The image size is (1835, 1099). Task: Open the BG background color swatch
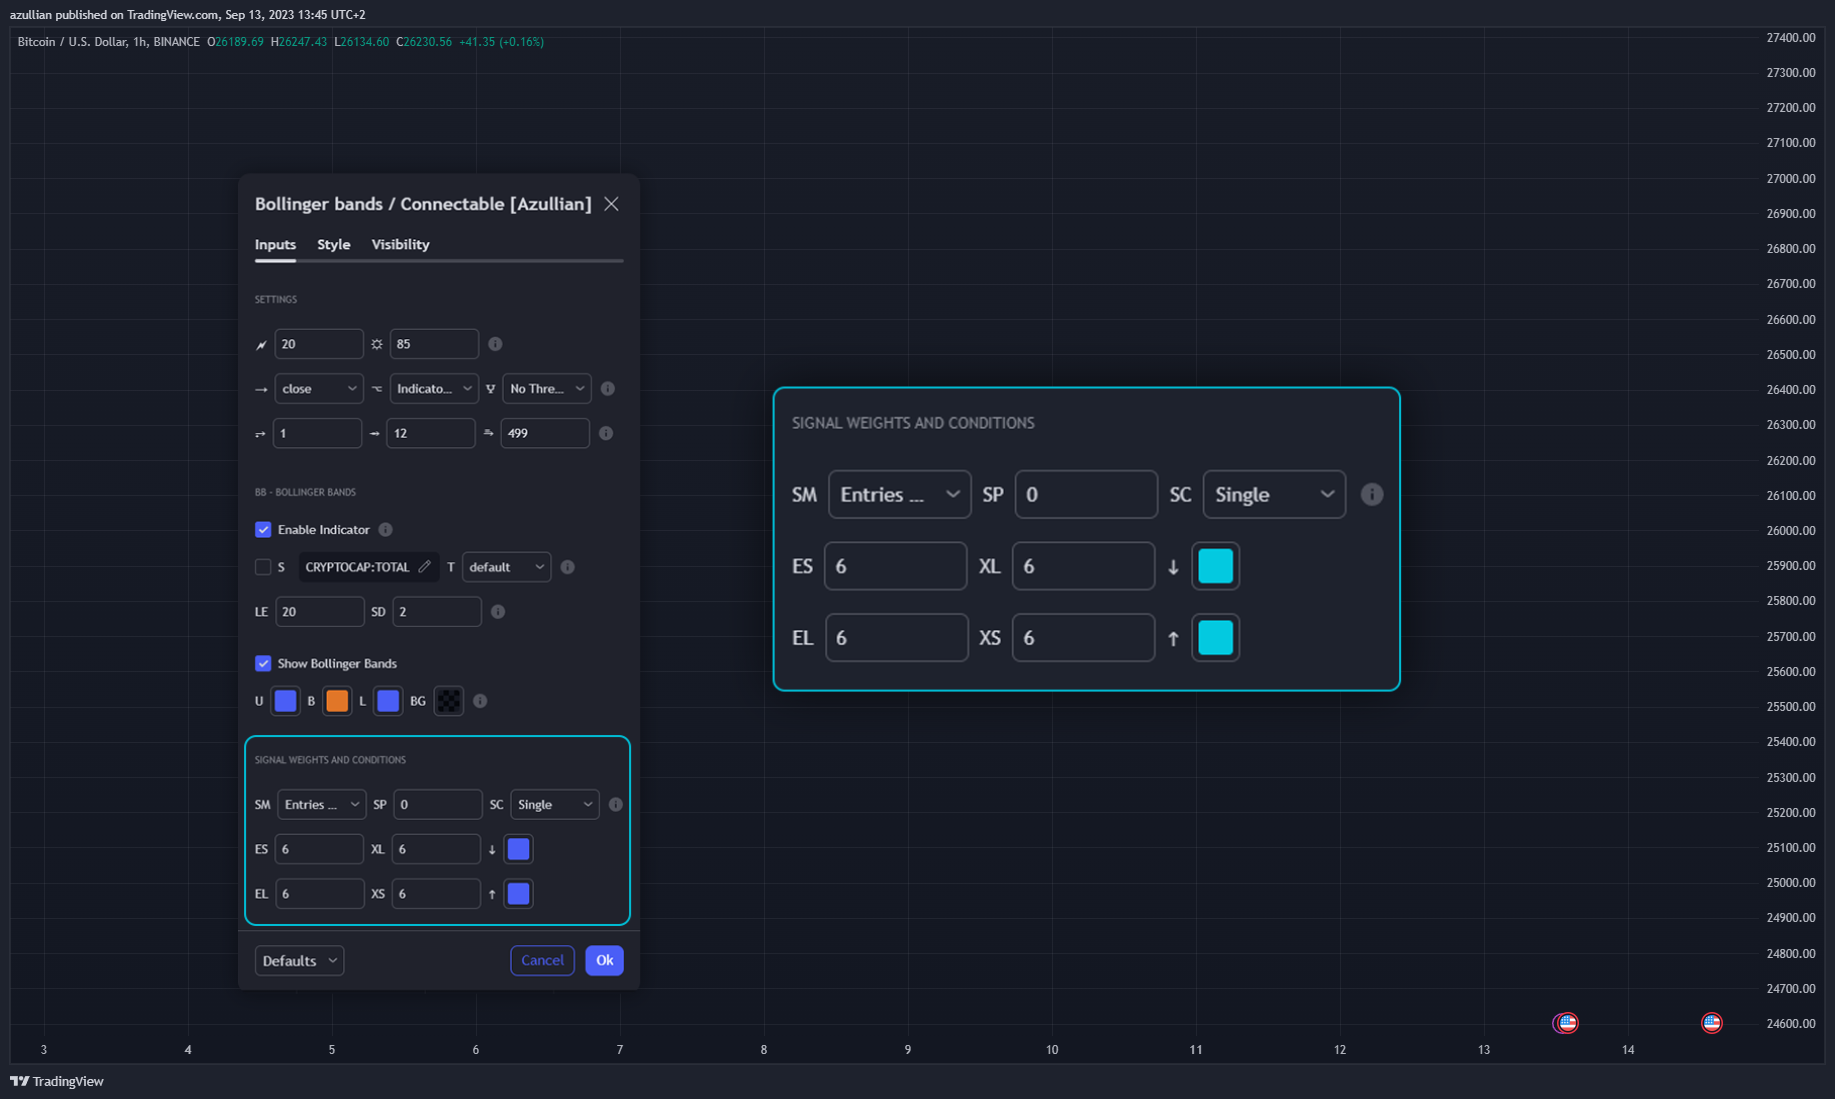[x=449, y=701]
